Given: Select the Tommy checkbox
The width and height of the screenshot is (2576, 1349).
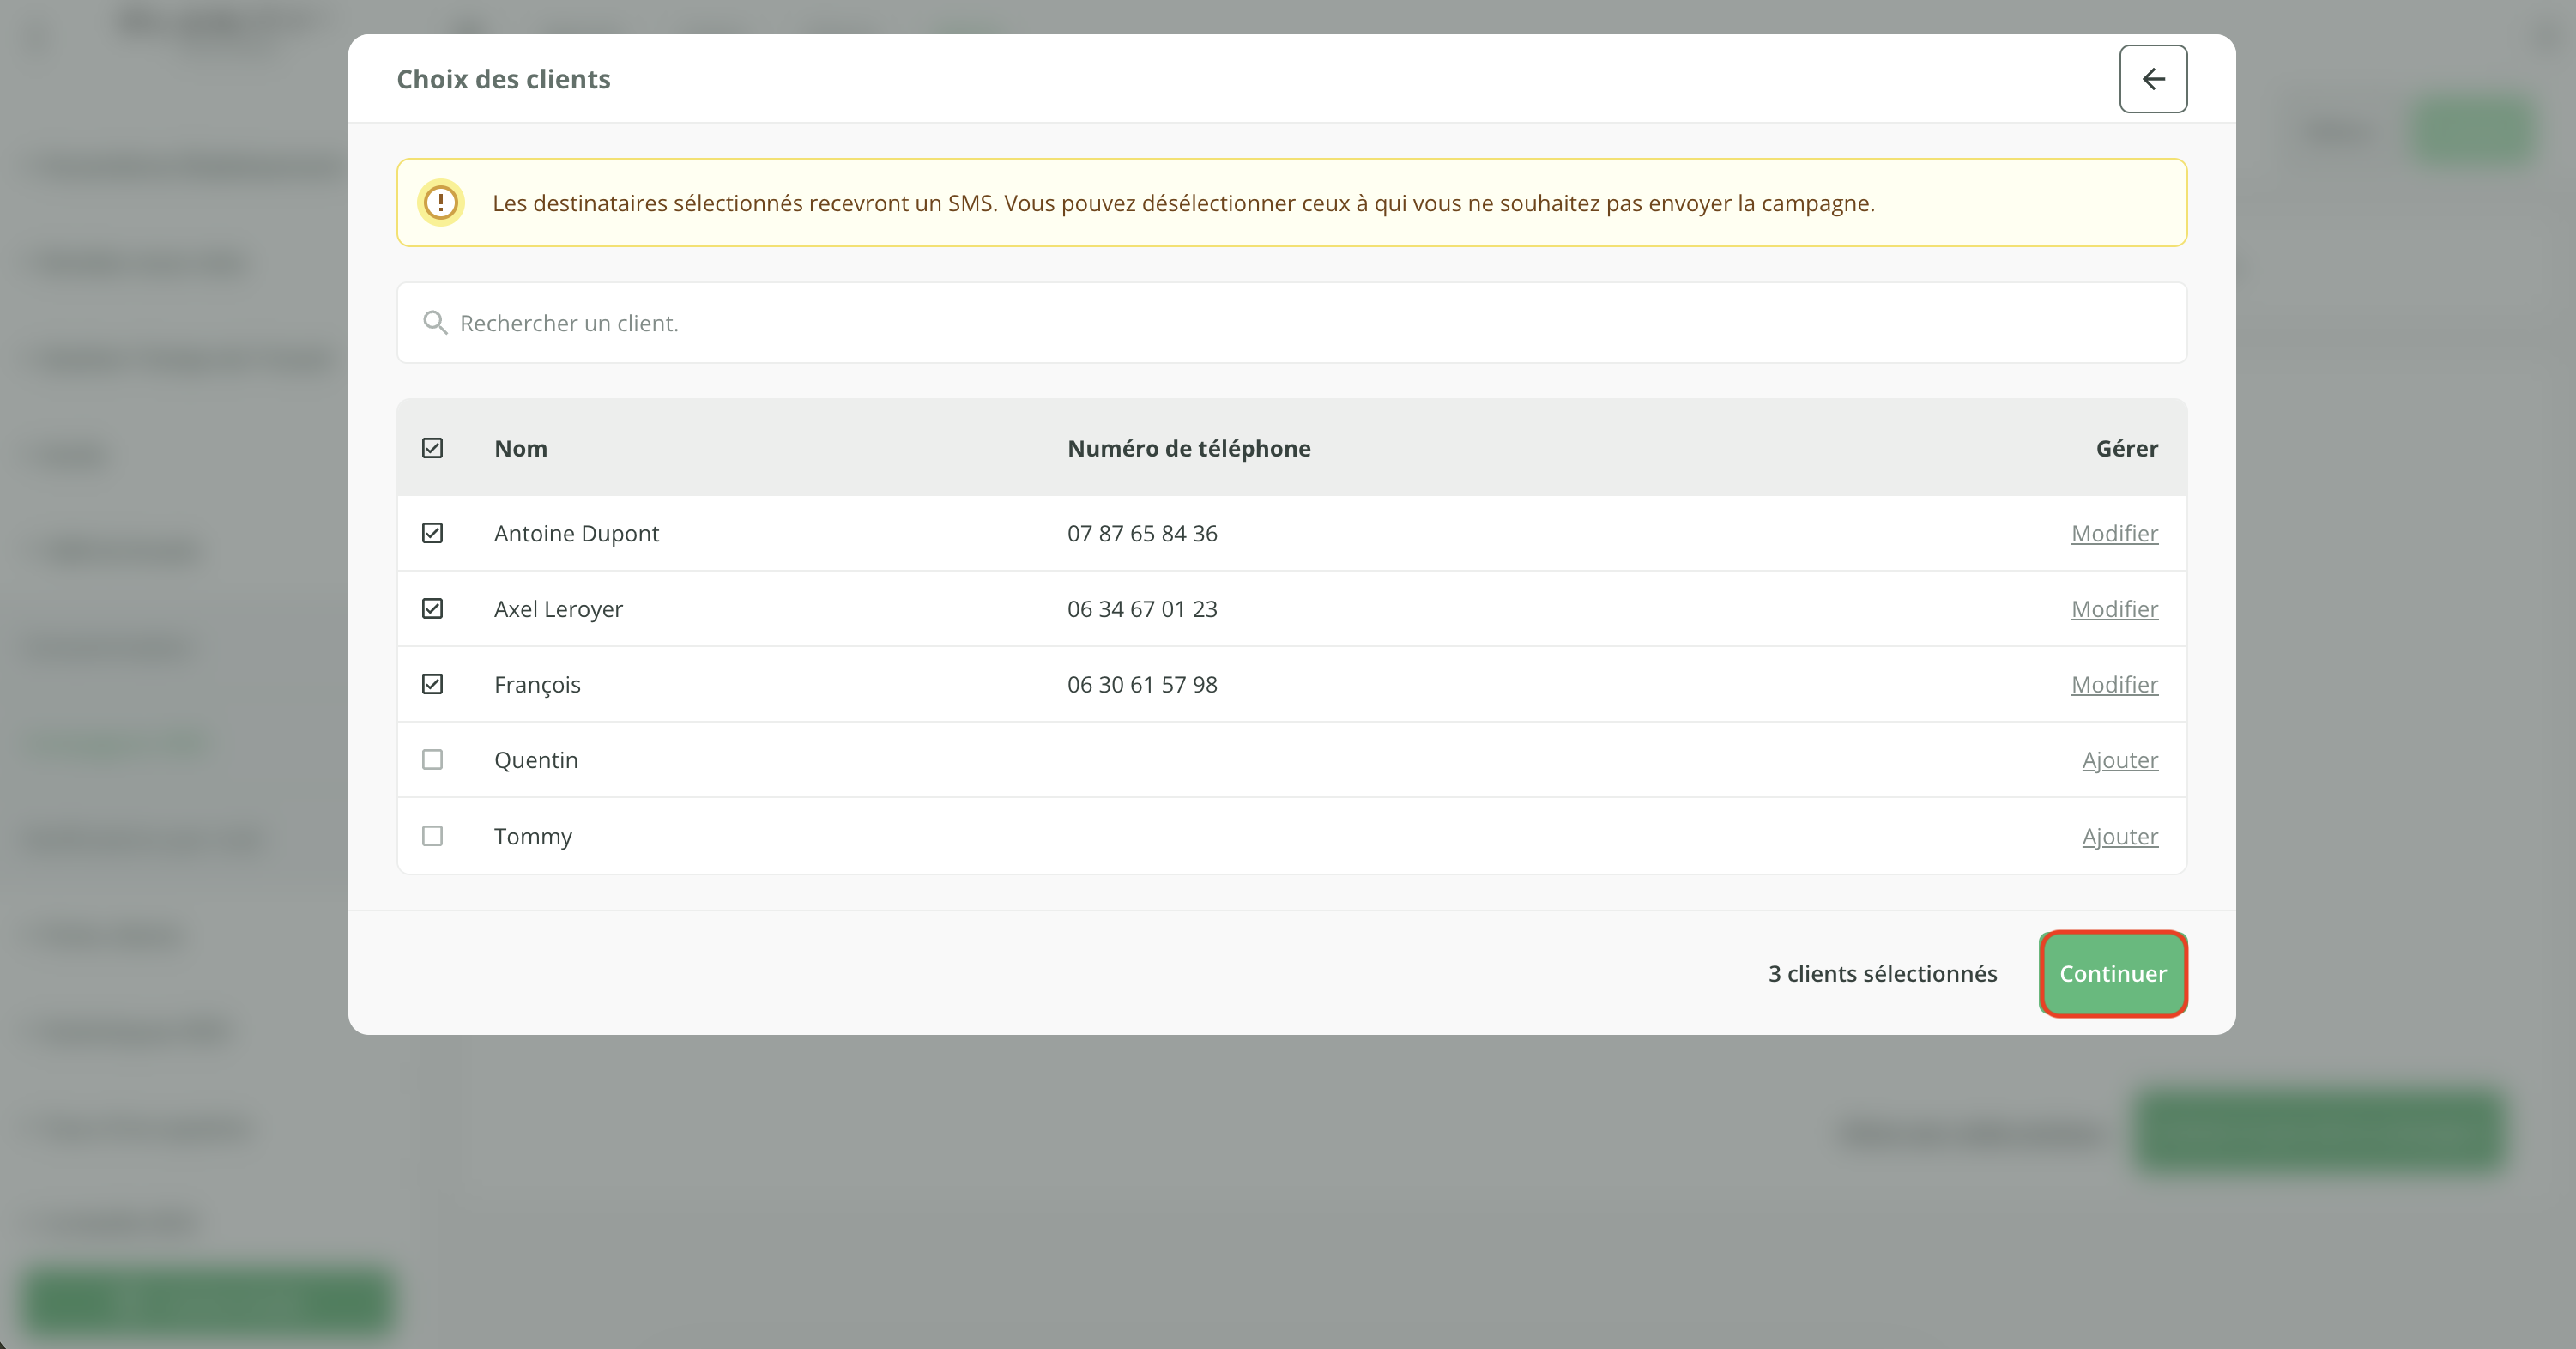Looking at the screenshot, I should tap(432, 836).
